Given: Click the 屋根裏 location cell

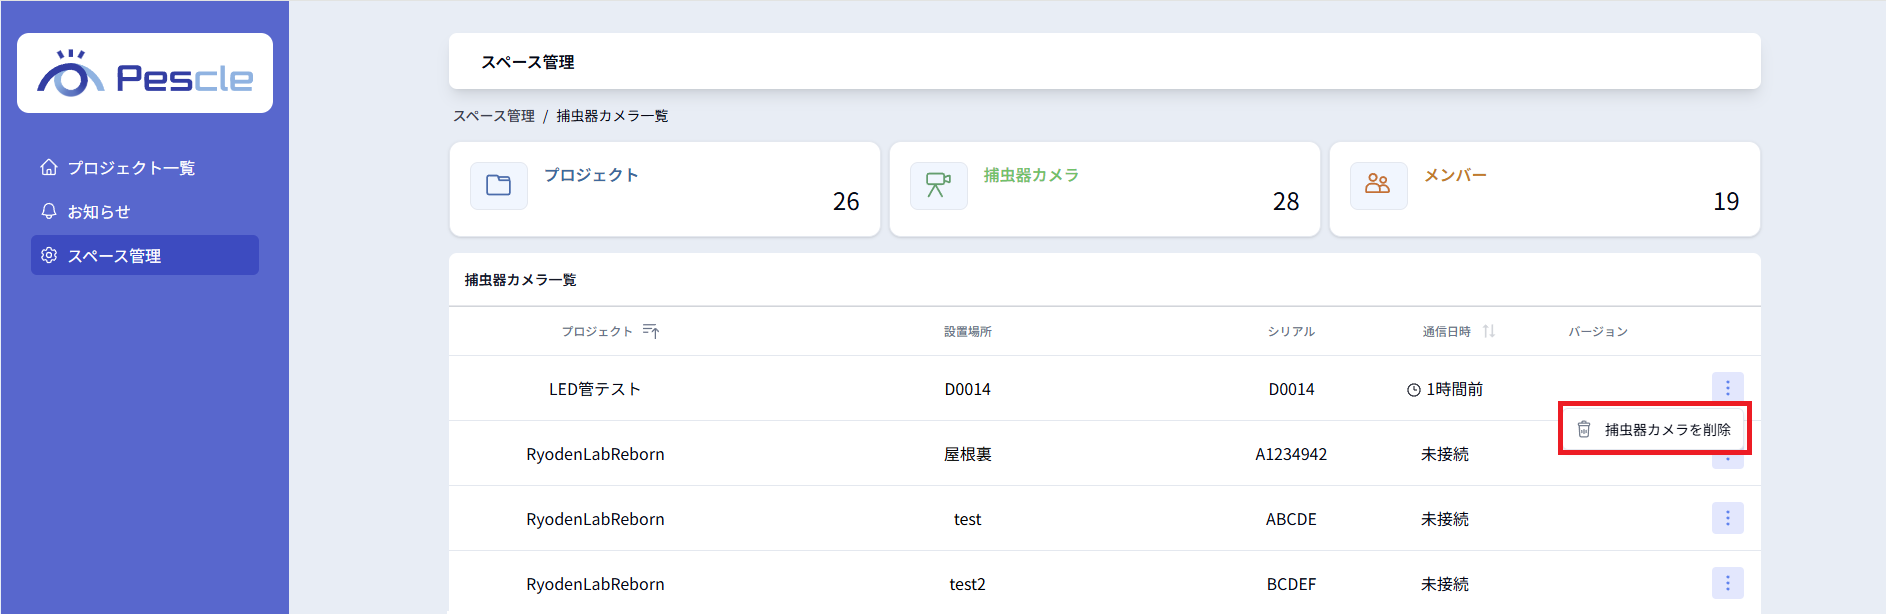Looking at the screenshot, I should [x=967, y=454].
